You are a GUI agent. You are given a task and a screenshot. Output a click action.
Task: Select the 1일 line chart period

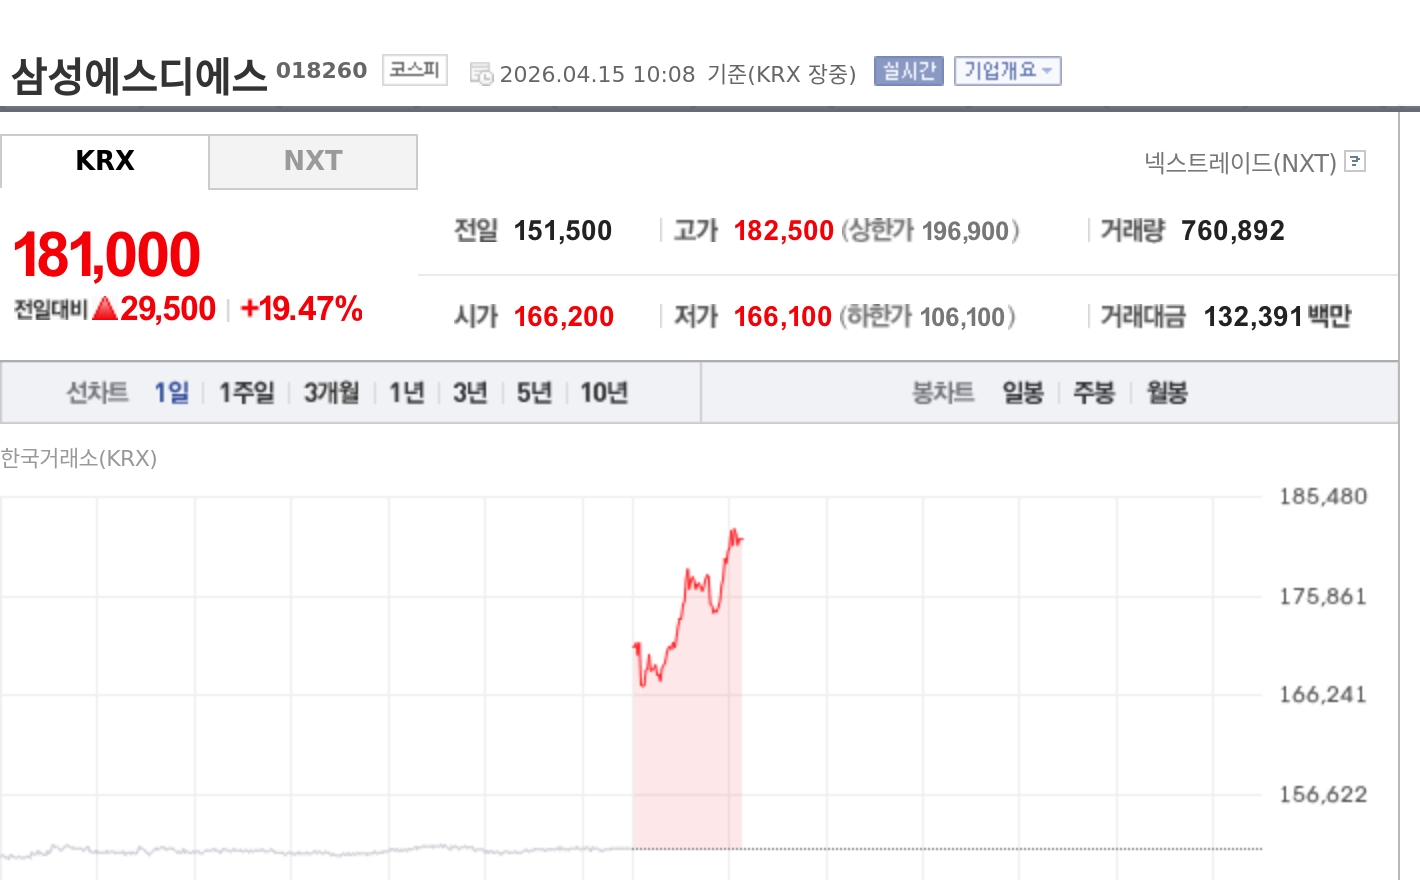point(171,393)
